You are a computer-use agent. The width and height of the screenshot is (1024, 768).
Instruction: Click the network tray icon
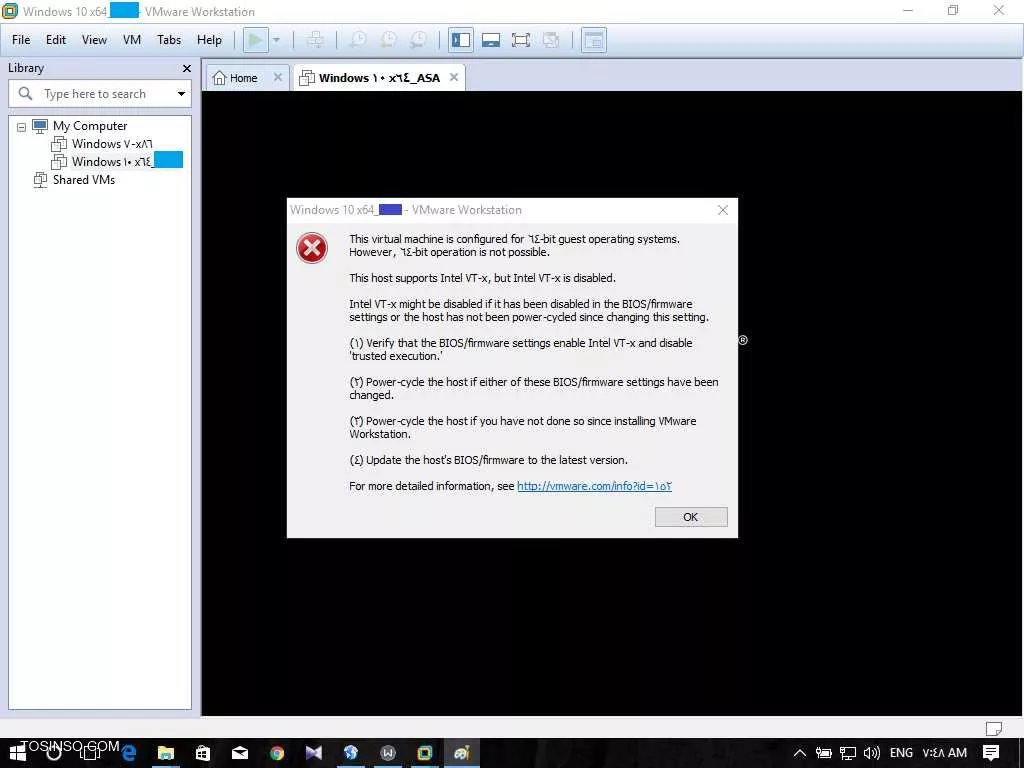[848, 753]
